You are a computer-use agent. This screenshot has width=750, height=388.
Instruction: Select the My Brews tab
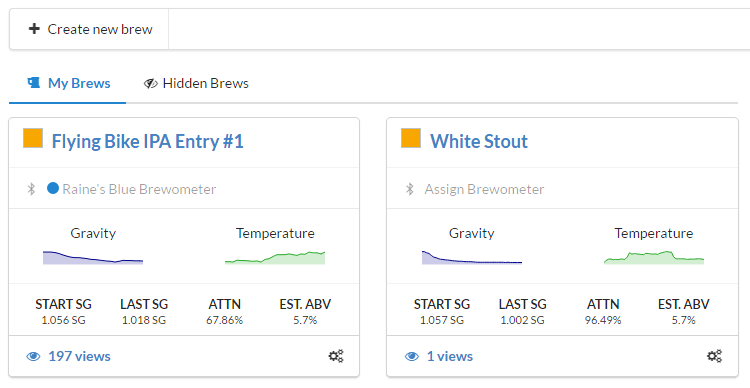(67, 83)
